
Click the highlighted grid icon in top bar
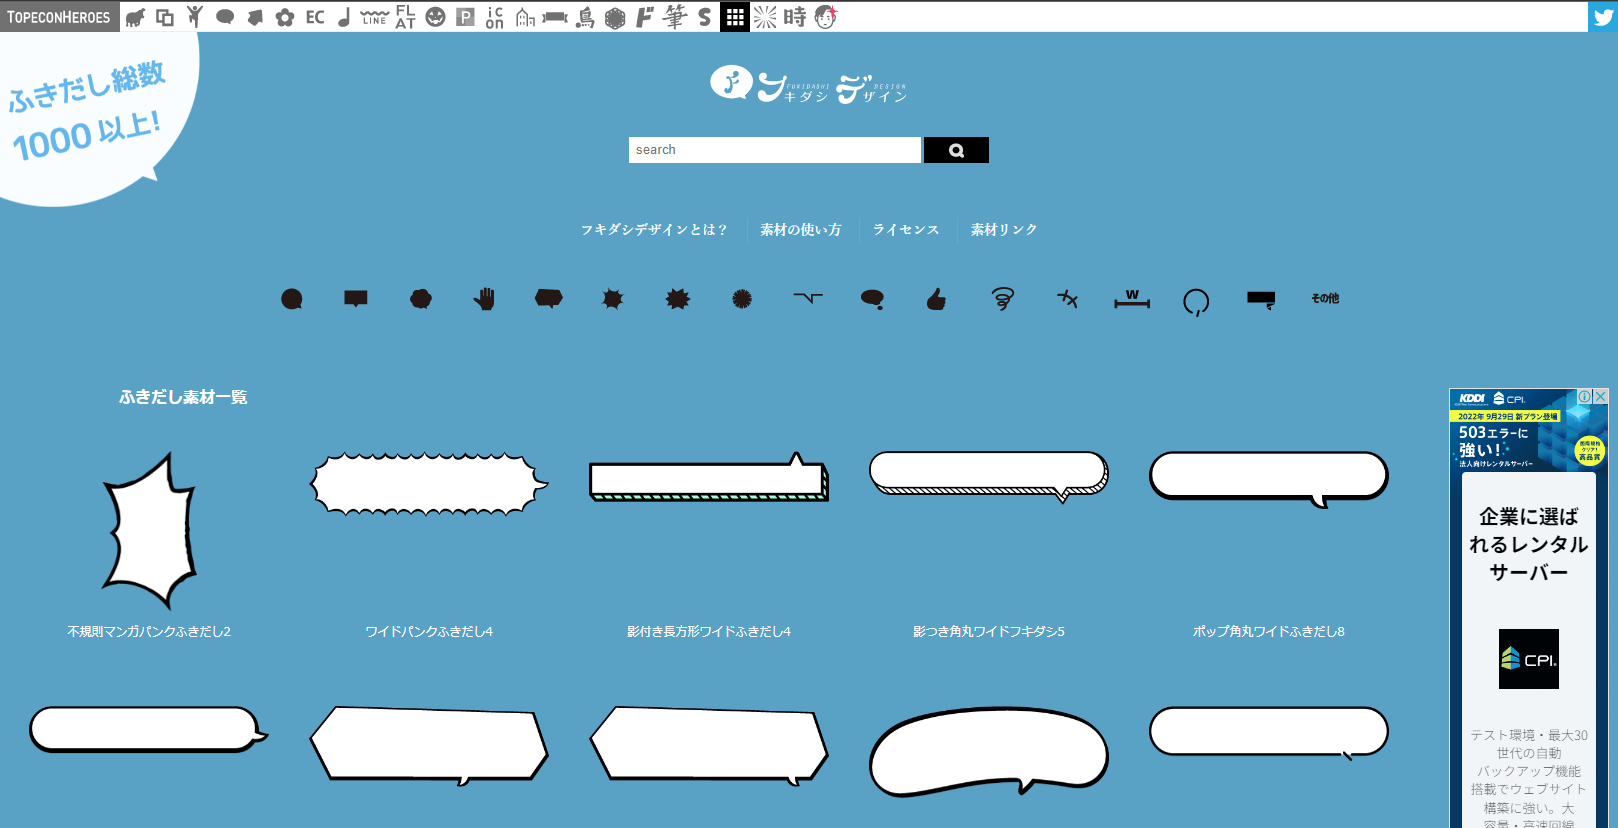735,17
